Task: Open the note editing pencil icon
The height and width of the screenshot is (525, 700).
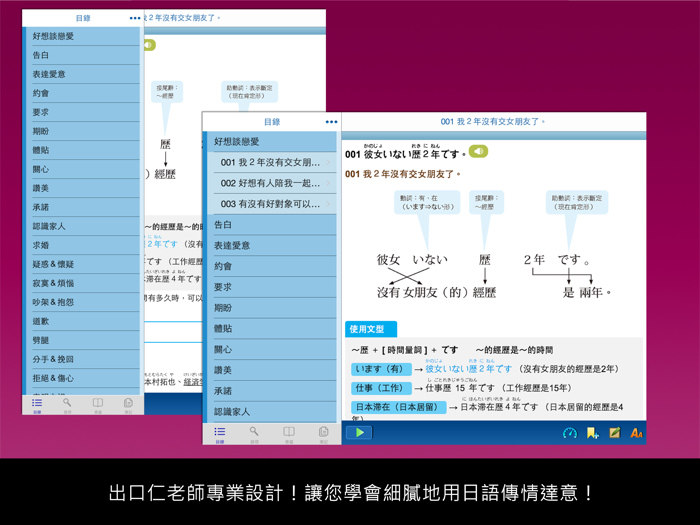Action: pos(615,433)
